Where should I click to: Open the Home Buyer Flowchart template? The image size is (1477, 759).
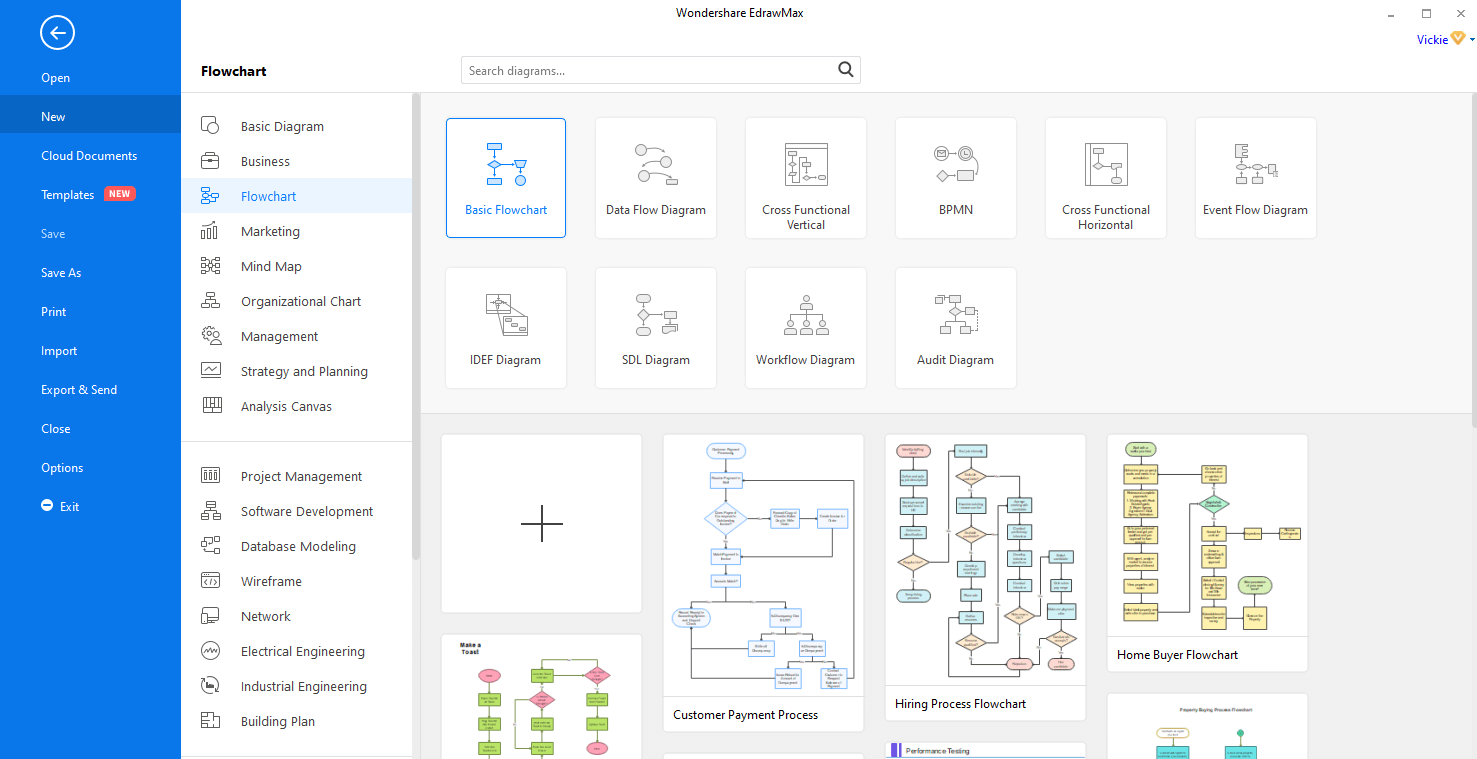coord(1208,553)
